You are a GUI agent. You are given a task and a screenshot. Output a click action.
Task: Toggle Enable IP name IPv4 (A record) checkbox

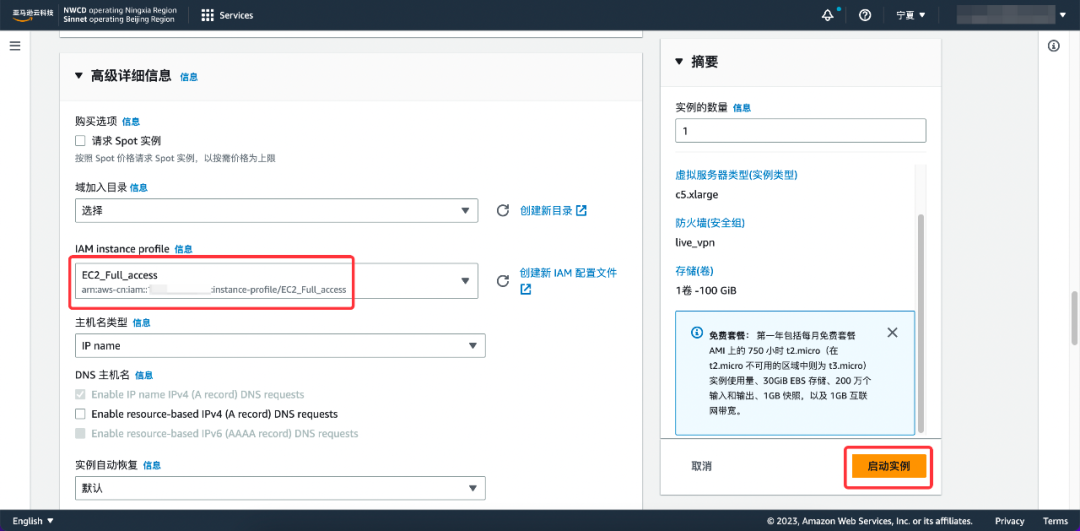[80, 395]
